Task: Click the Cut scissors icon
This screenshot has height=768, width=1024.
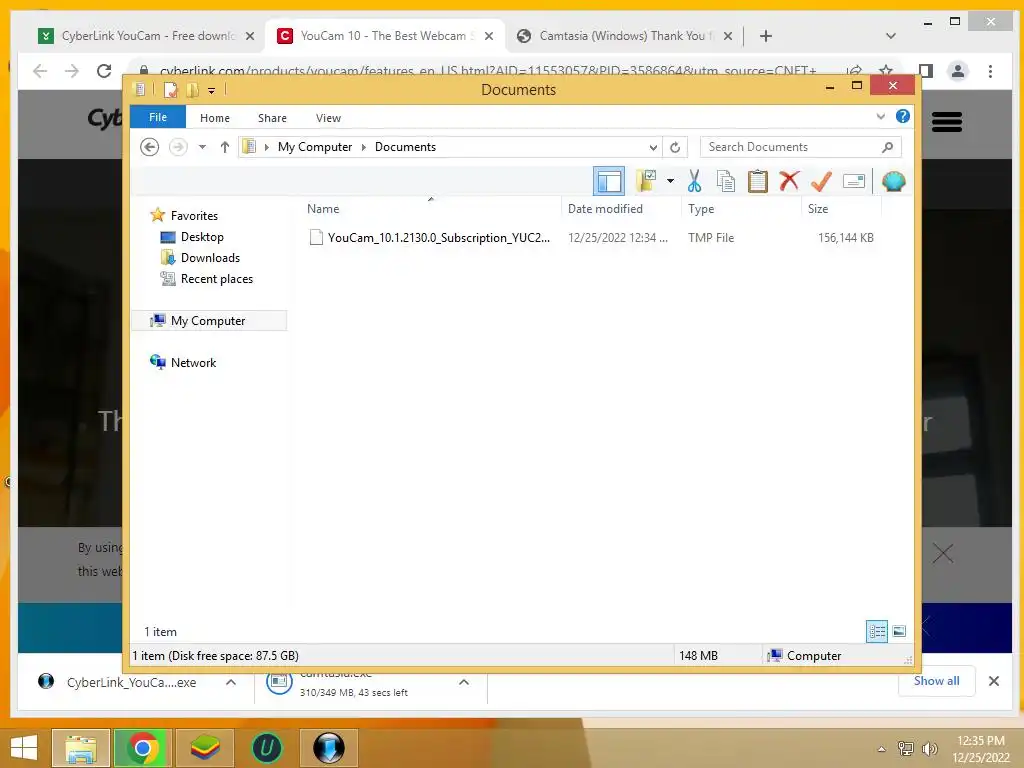Action: [694, 181]
